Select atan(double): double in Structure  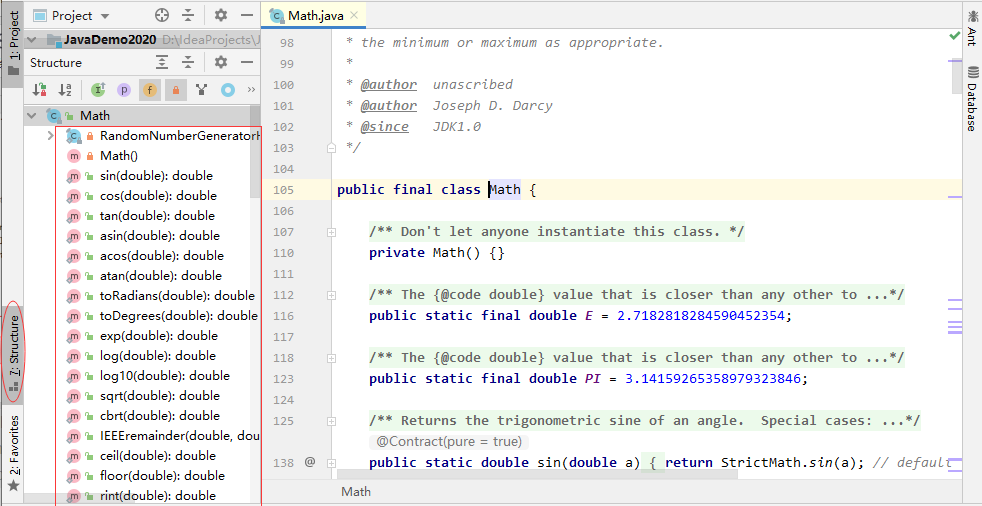[159, 276]
